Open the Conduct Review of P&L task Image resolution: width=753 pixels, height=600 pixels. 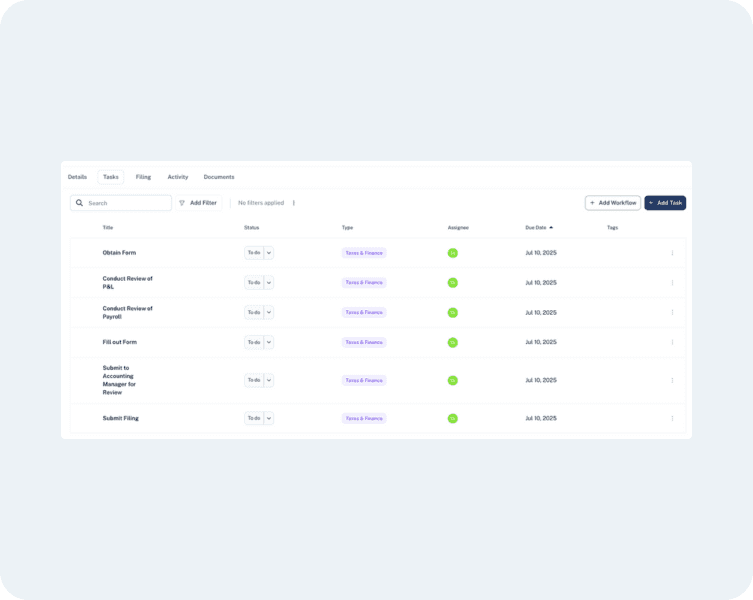(x=127, y=283)
